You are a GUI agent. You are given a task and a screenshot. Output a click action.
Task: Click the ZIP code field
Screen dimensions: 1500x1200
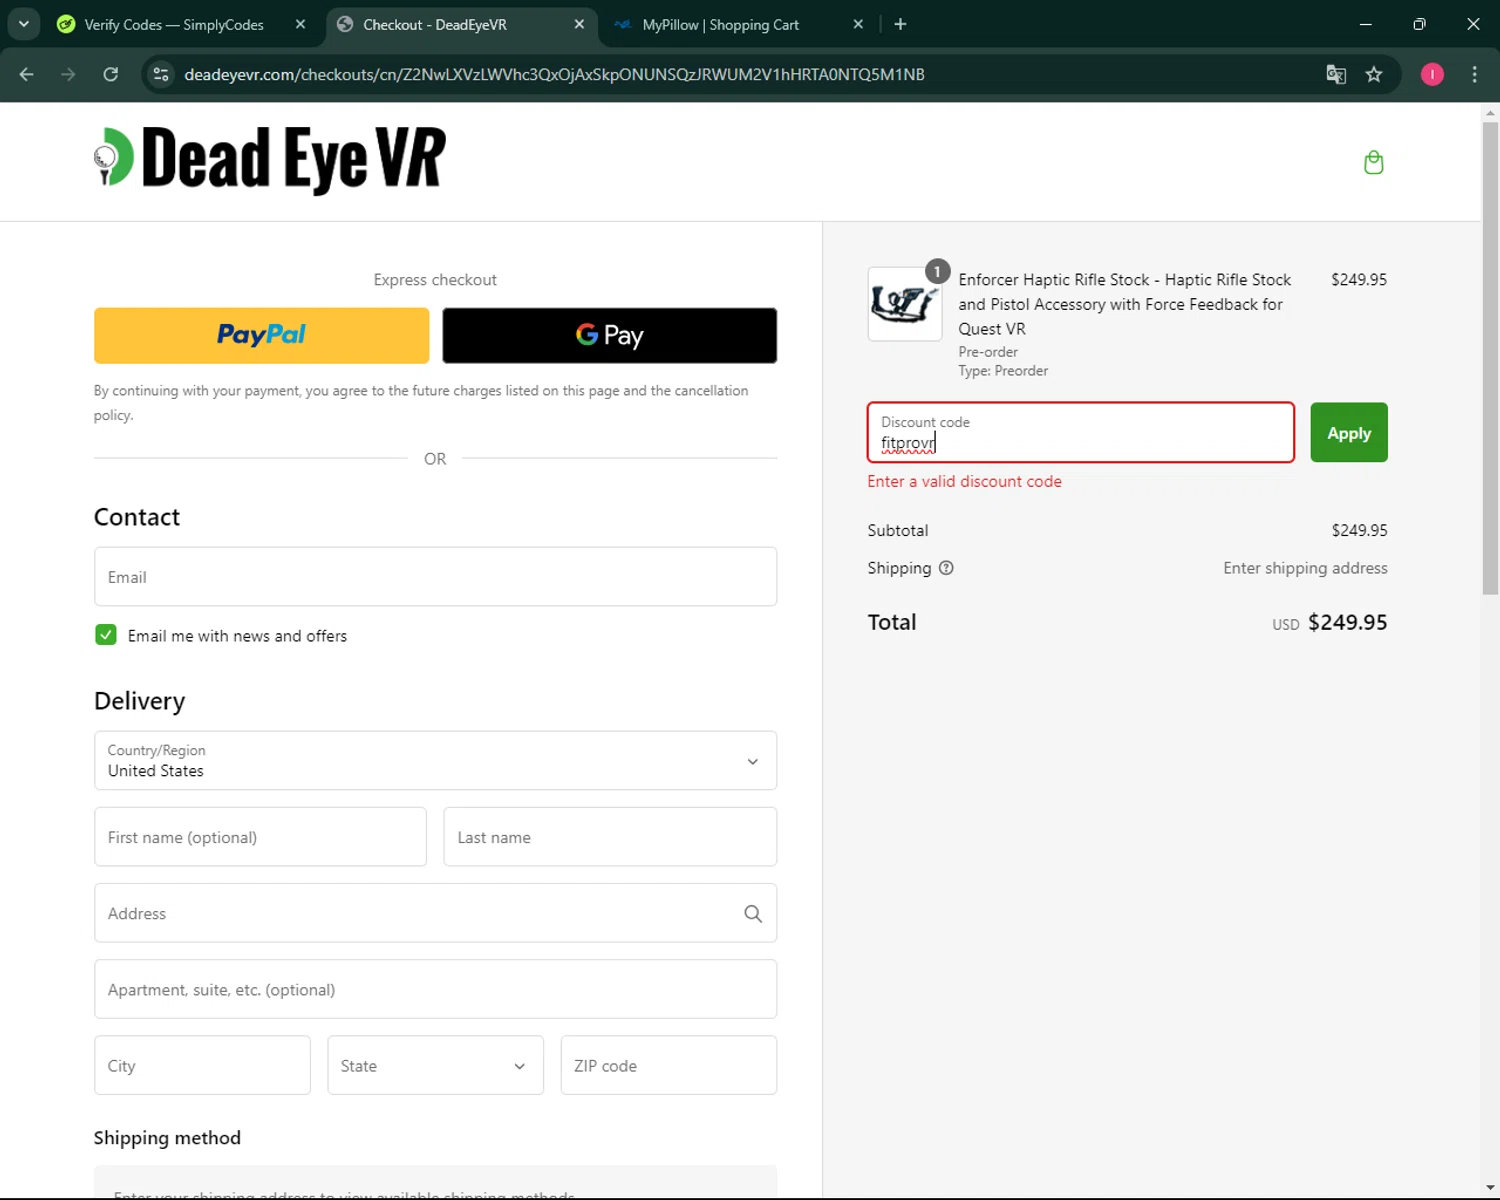click(669, 1065)
